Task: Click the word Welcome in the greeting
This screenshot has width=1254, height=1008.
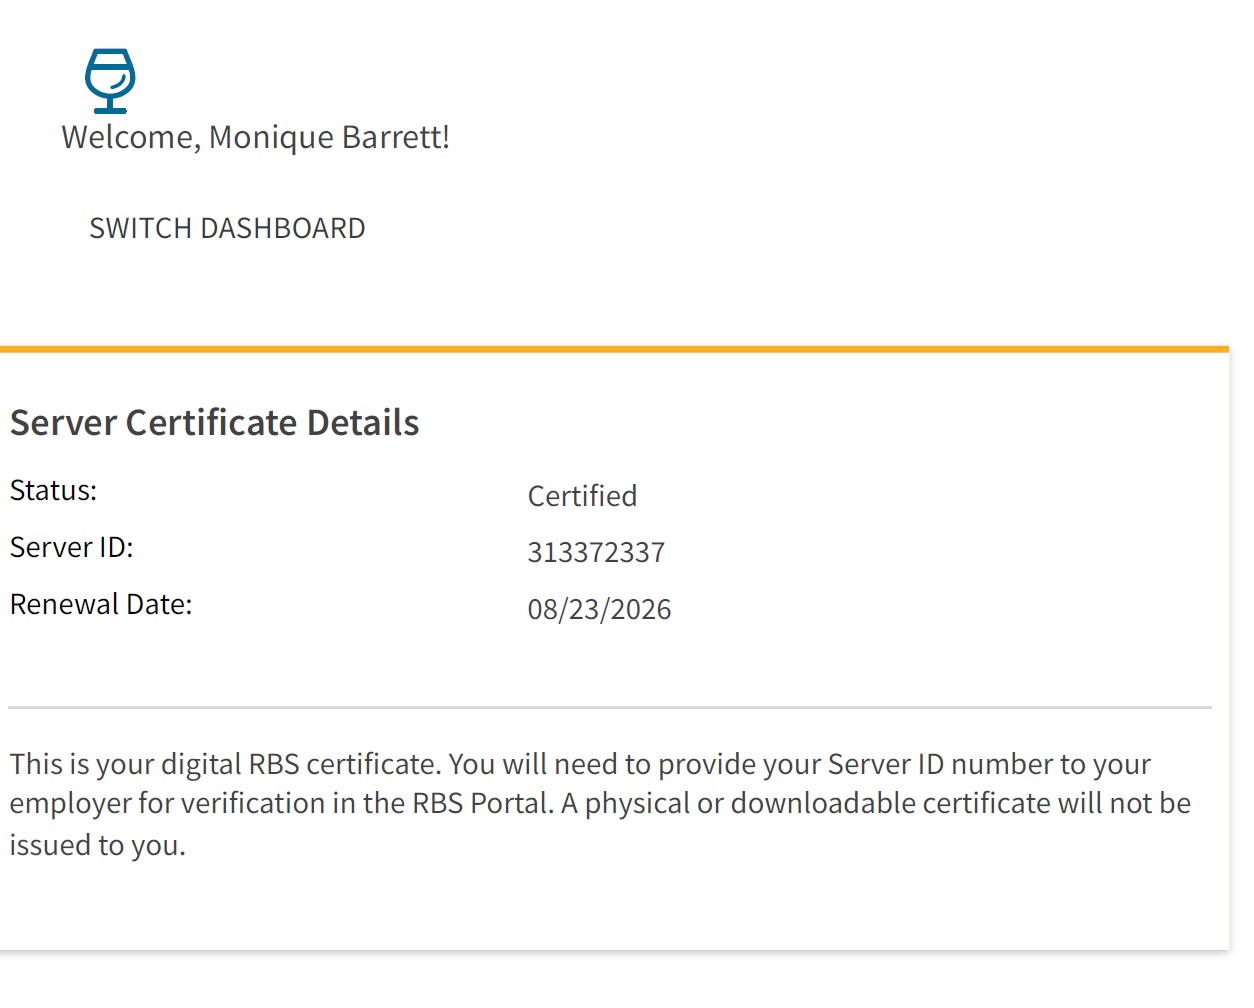Action: [129, 137]
